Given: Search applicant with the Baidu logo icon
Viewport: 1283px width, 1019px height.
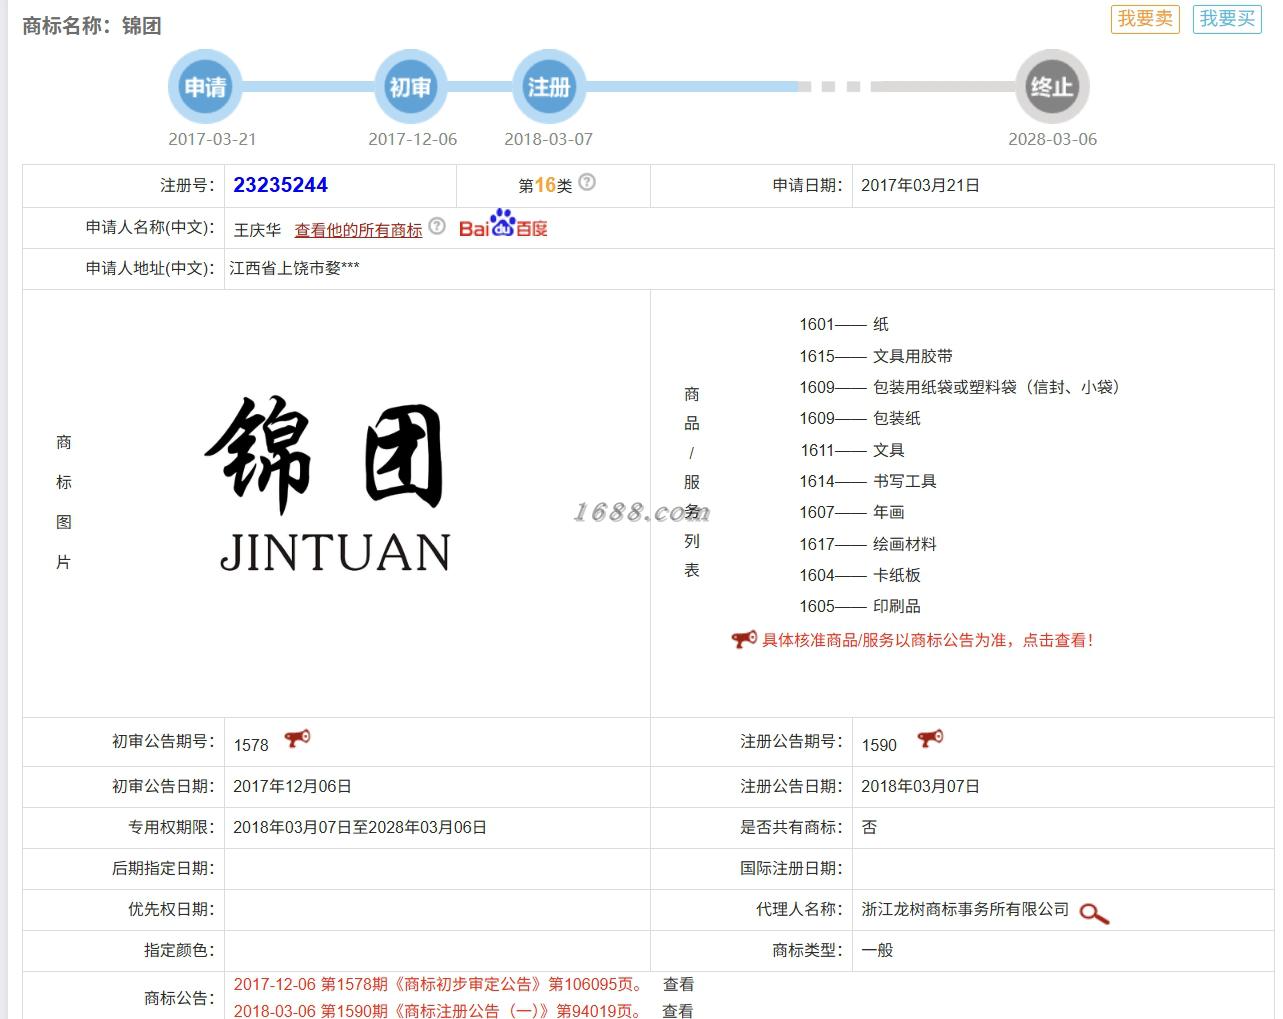Looking at the screenshot, I should [x=503, y=225].
